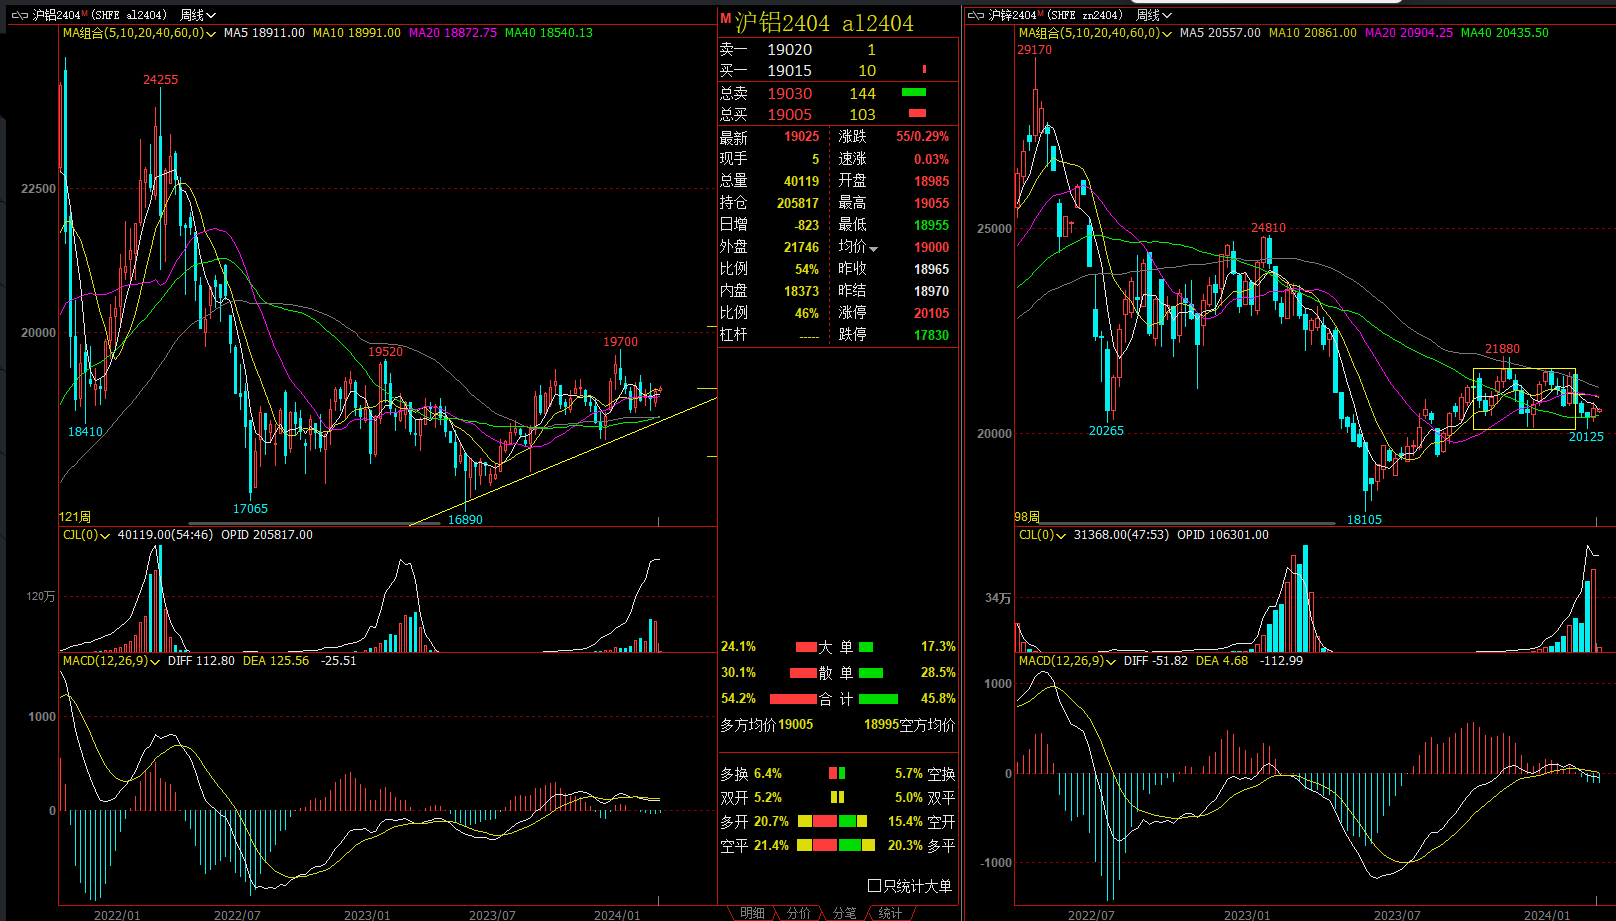Click the link icon beside 沪锌2404 chart title
The height and width of the screenshot is (921, 1616).
(976, 15)
